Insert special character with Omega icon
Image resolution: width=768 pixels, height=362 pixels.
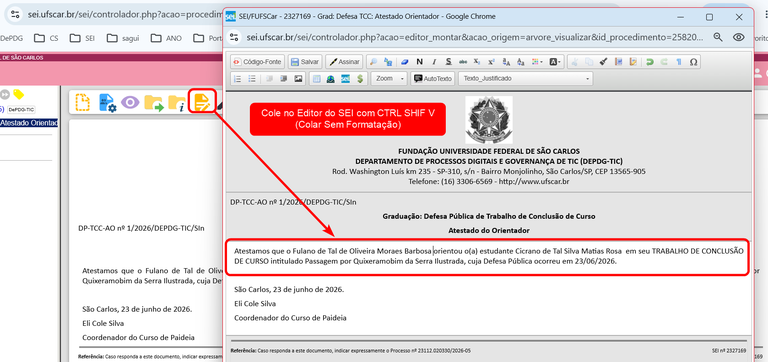[x=693, y=62]
